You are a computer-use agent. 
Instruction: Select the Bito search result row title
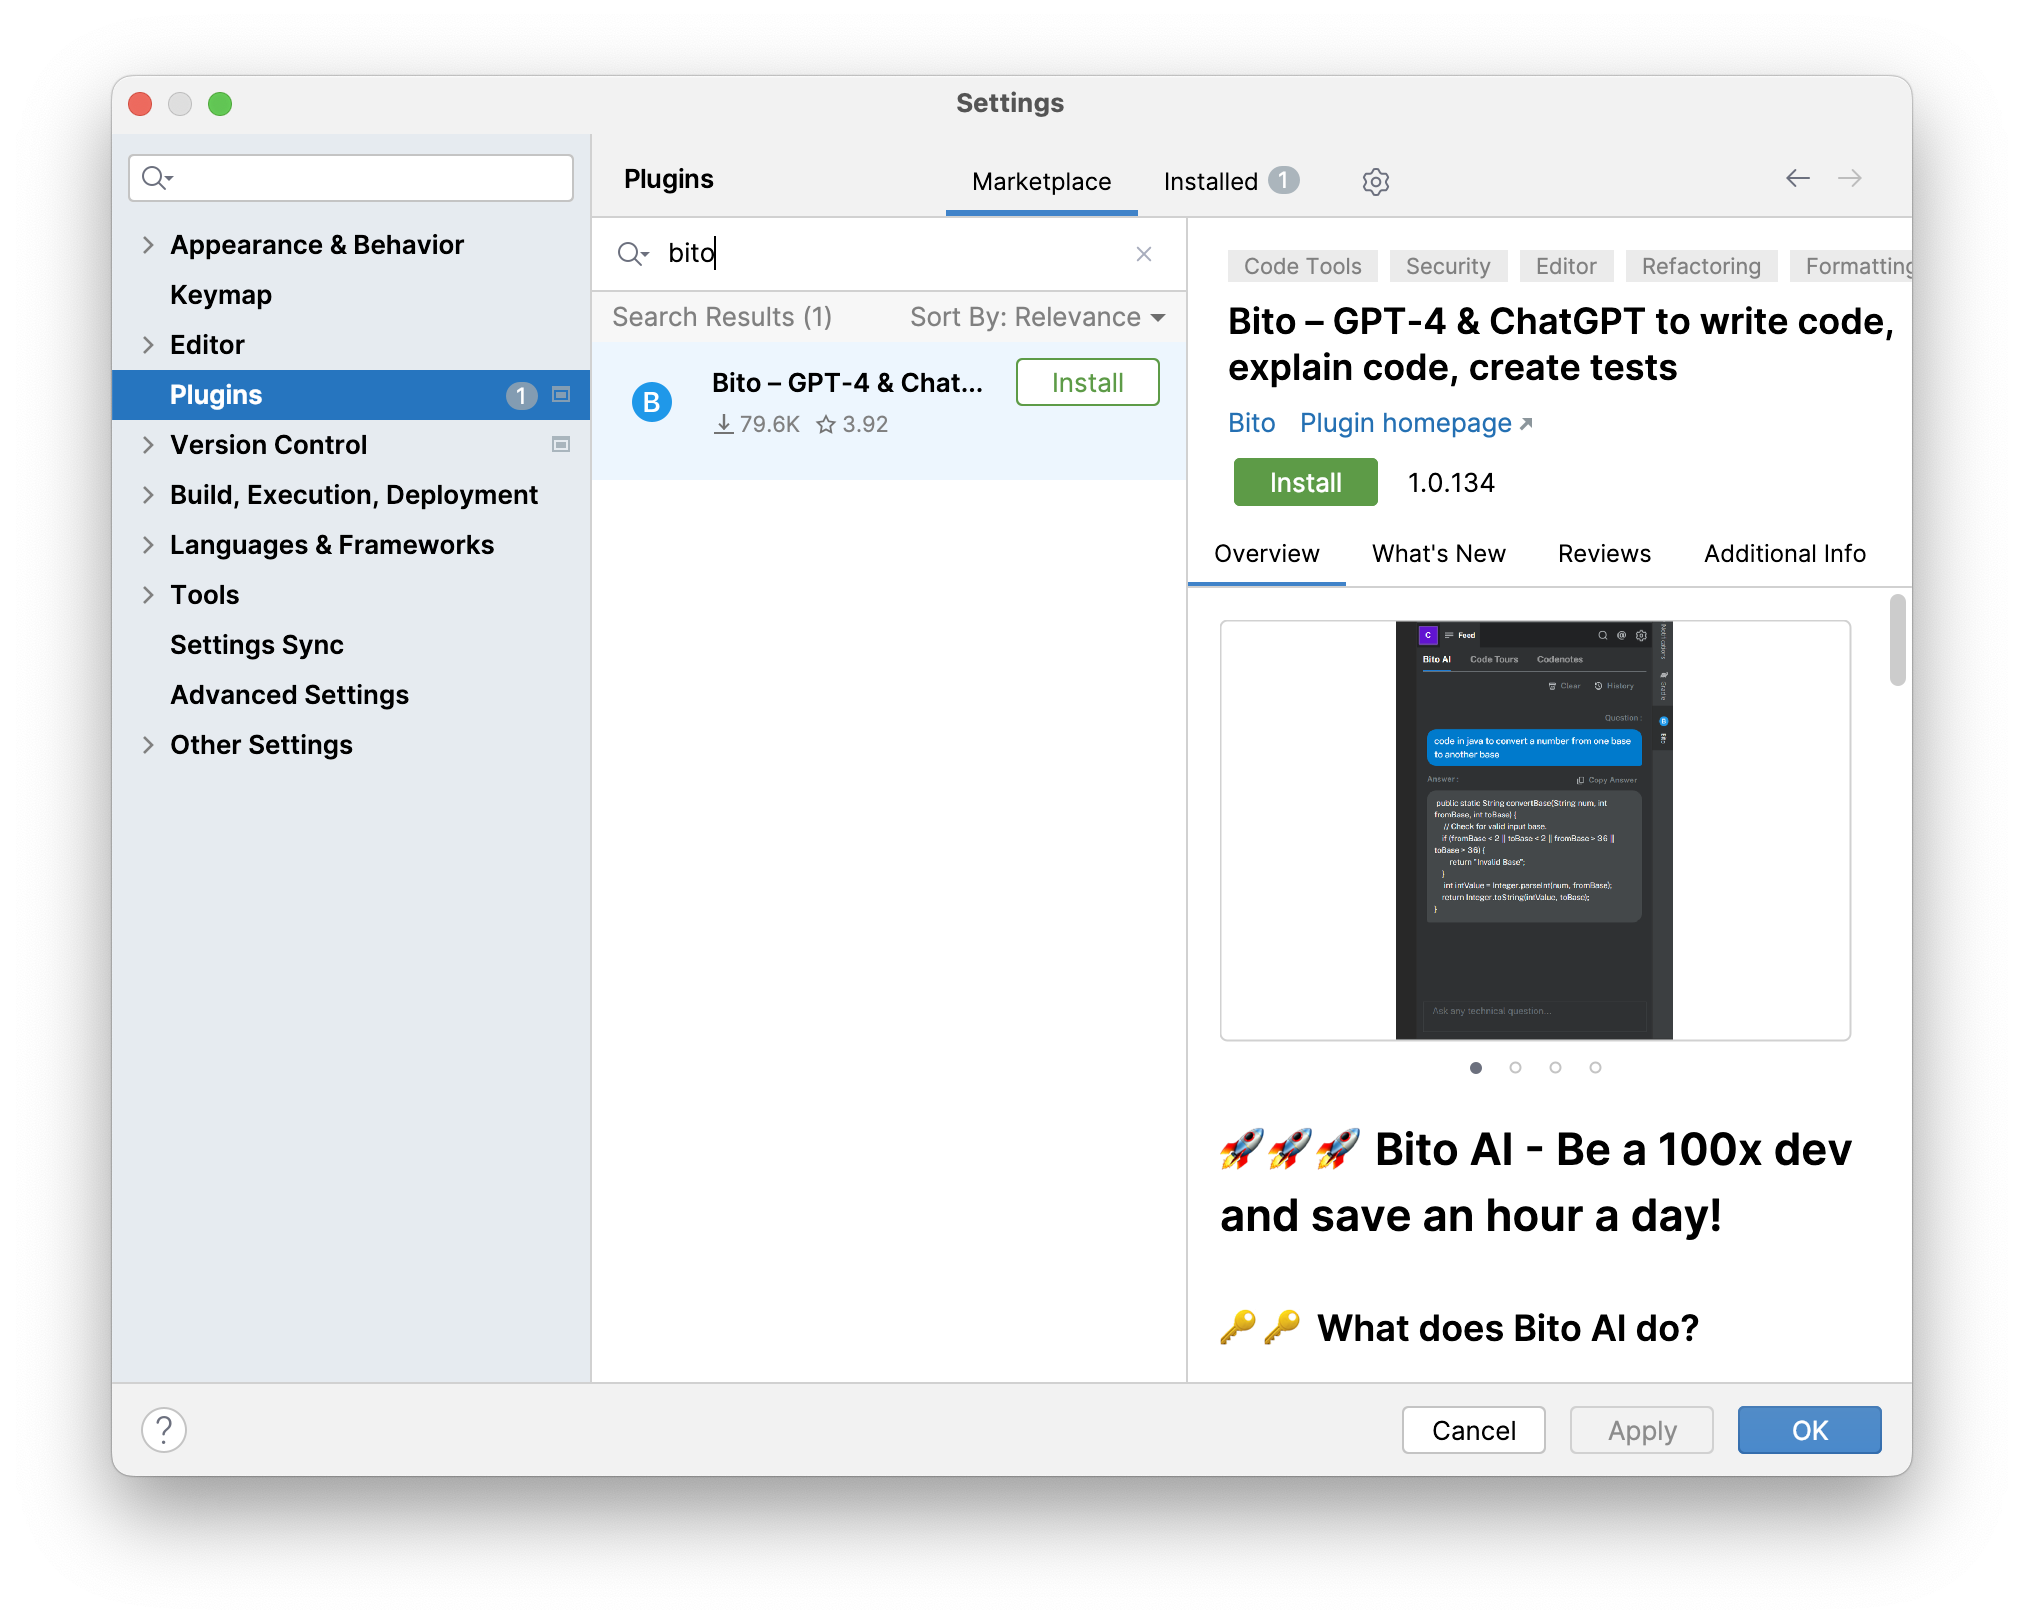[x=847, y=382]
